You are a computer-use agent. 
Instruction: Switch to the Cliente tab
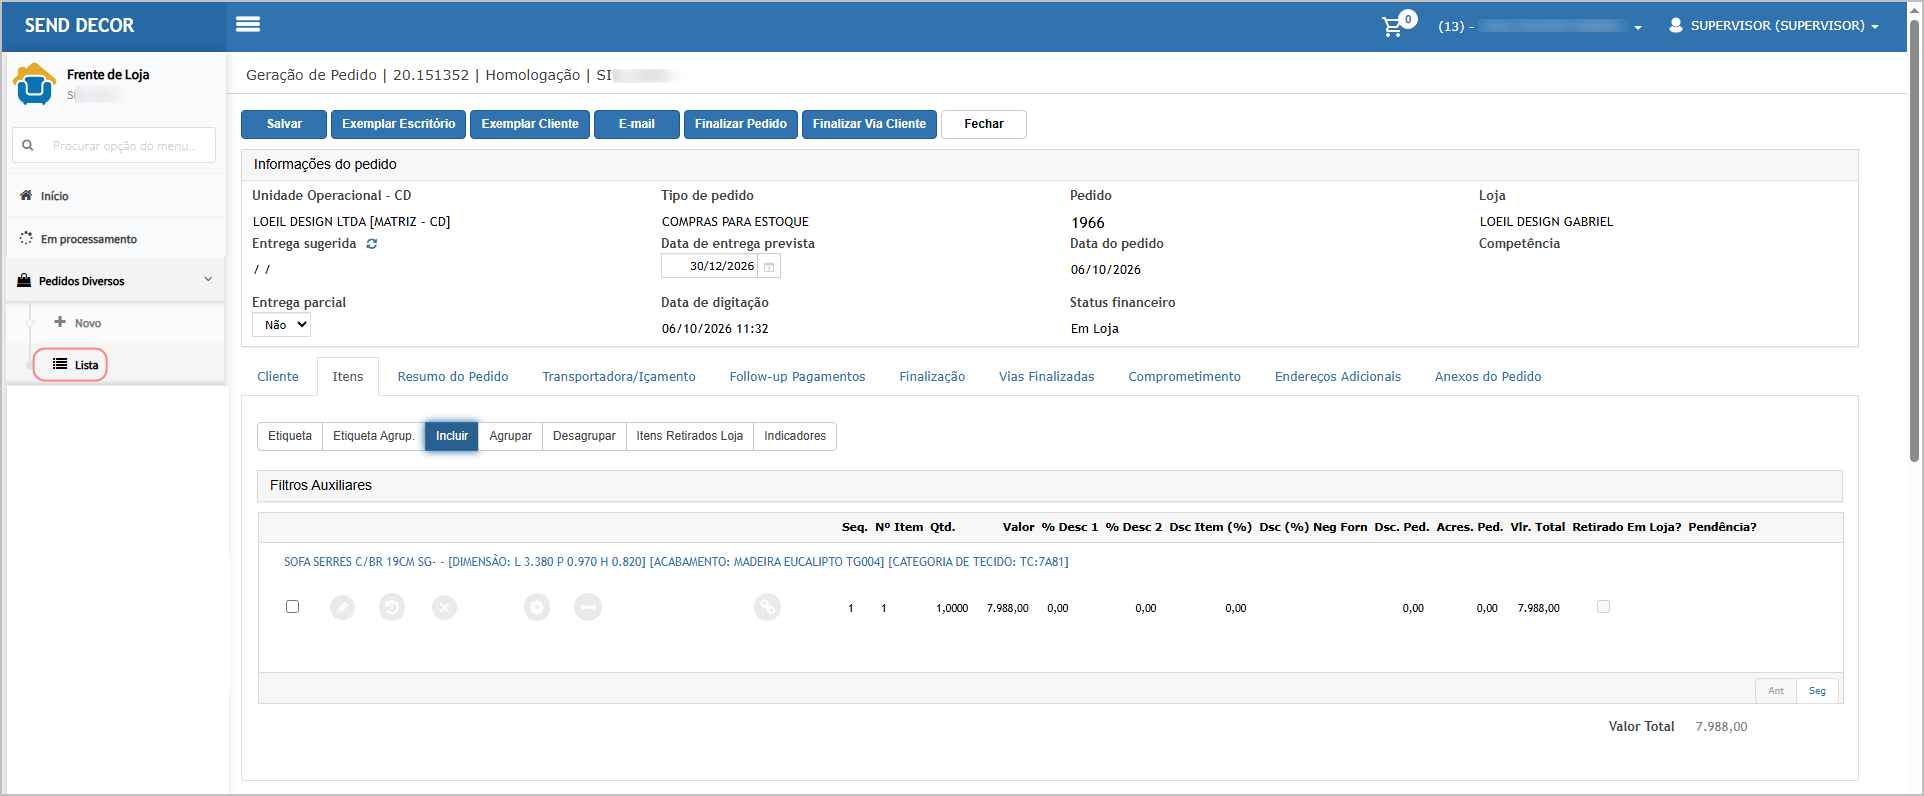pyautogui.click(x=278, y=377)
